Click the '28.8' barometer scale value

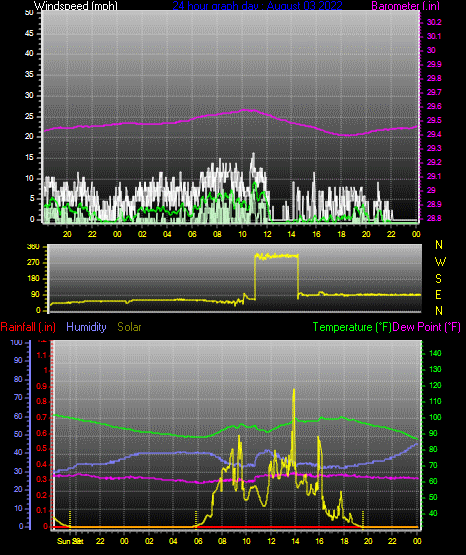pyautogui.click(x=434, y=218)
